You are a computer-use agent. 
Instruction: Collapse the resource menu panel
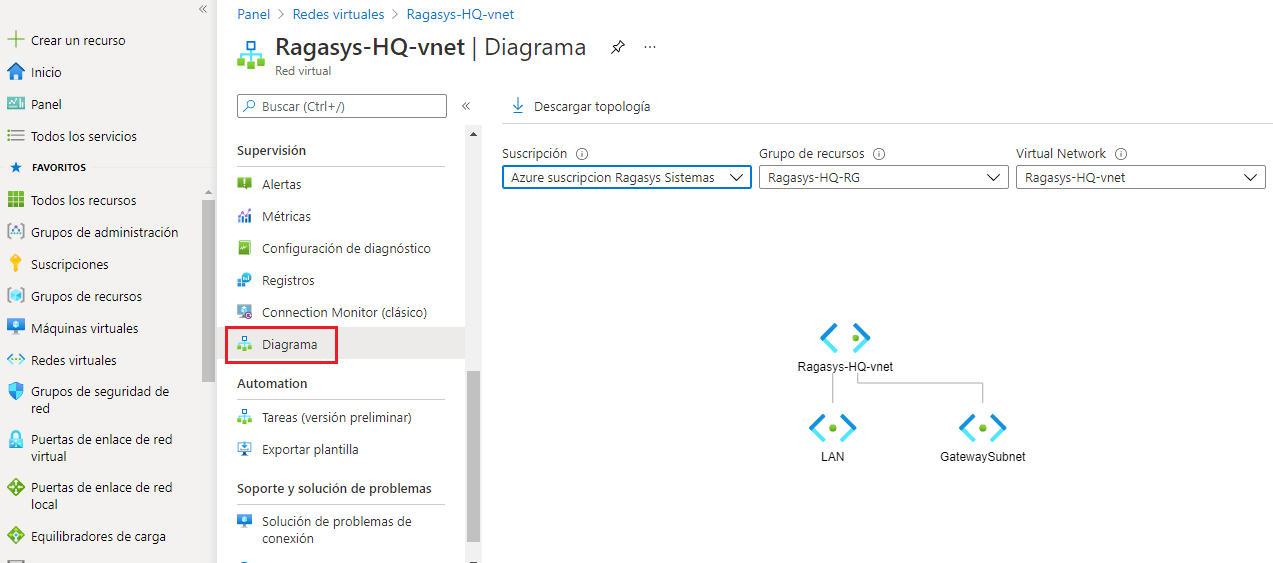coord(466,106)
